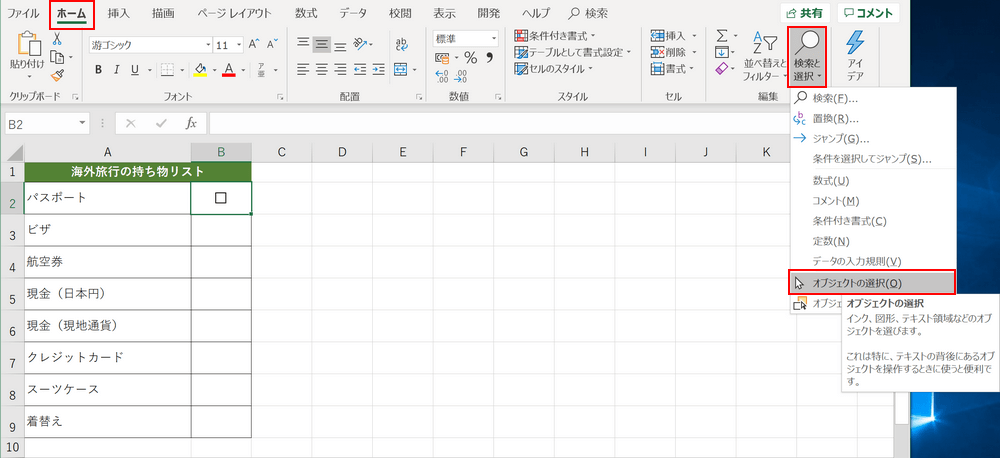Click inside the formula bar
Image resolution: width=1000 pixels, height=458 pixels.
point(497,123)
